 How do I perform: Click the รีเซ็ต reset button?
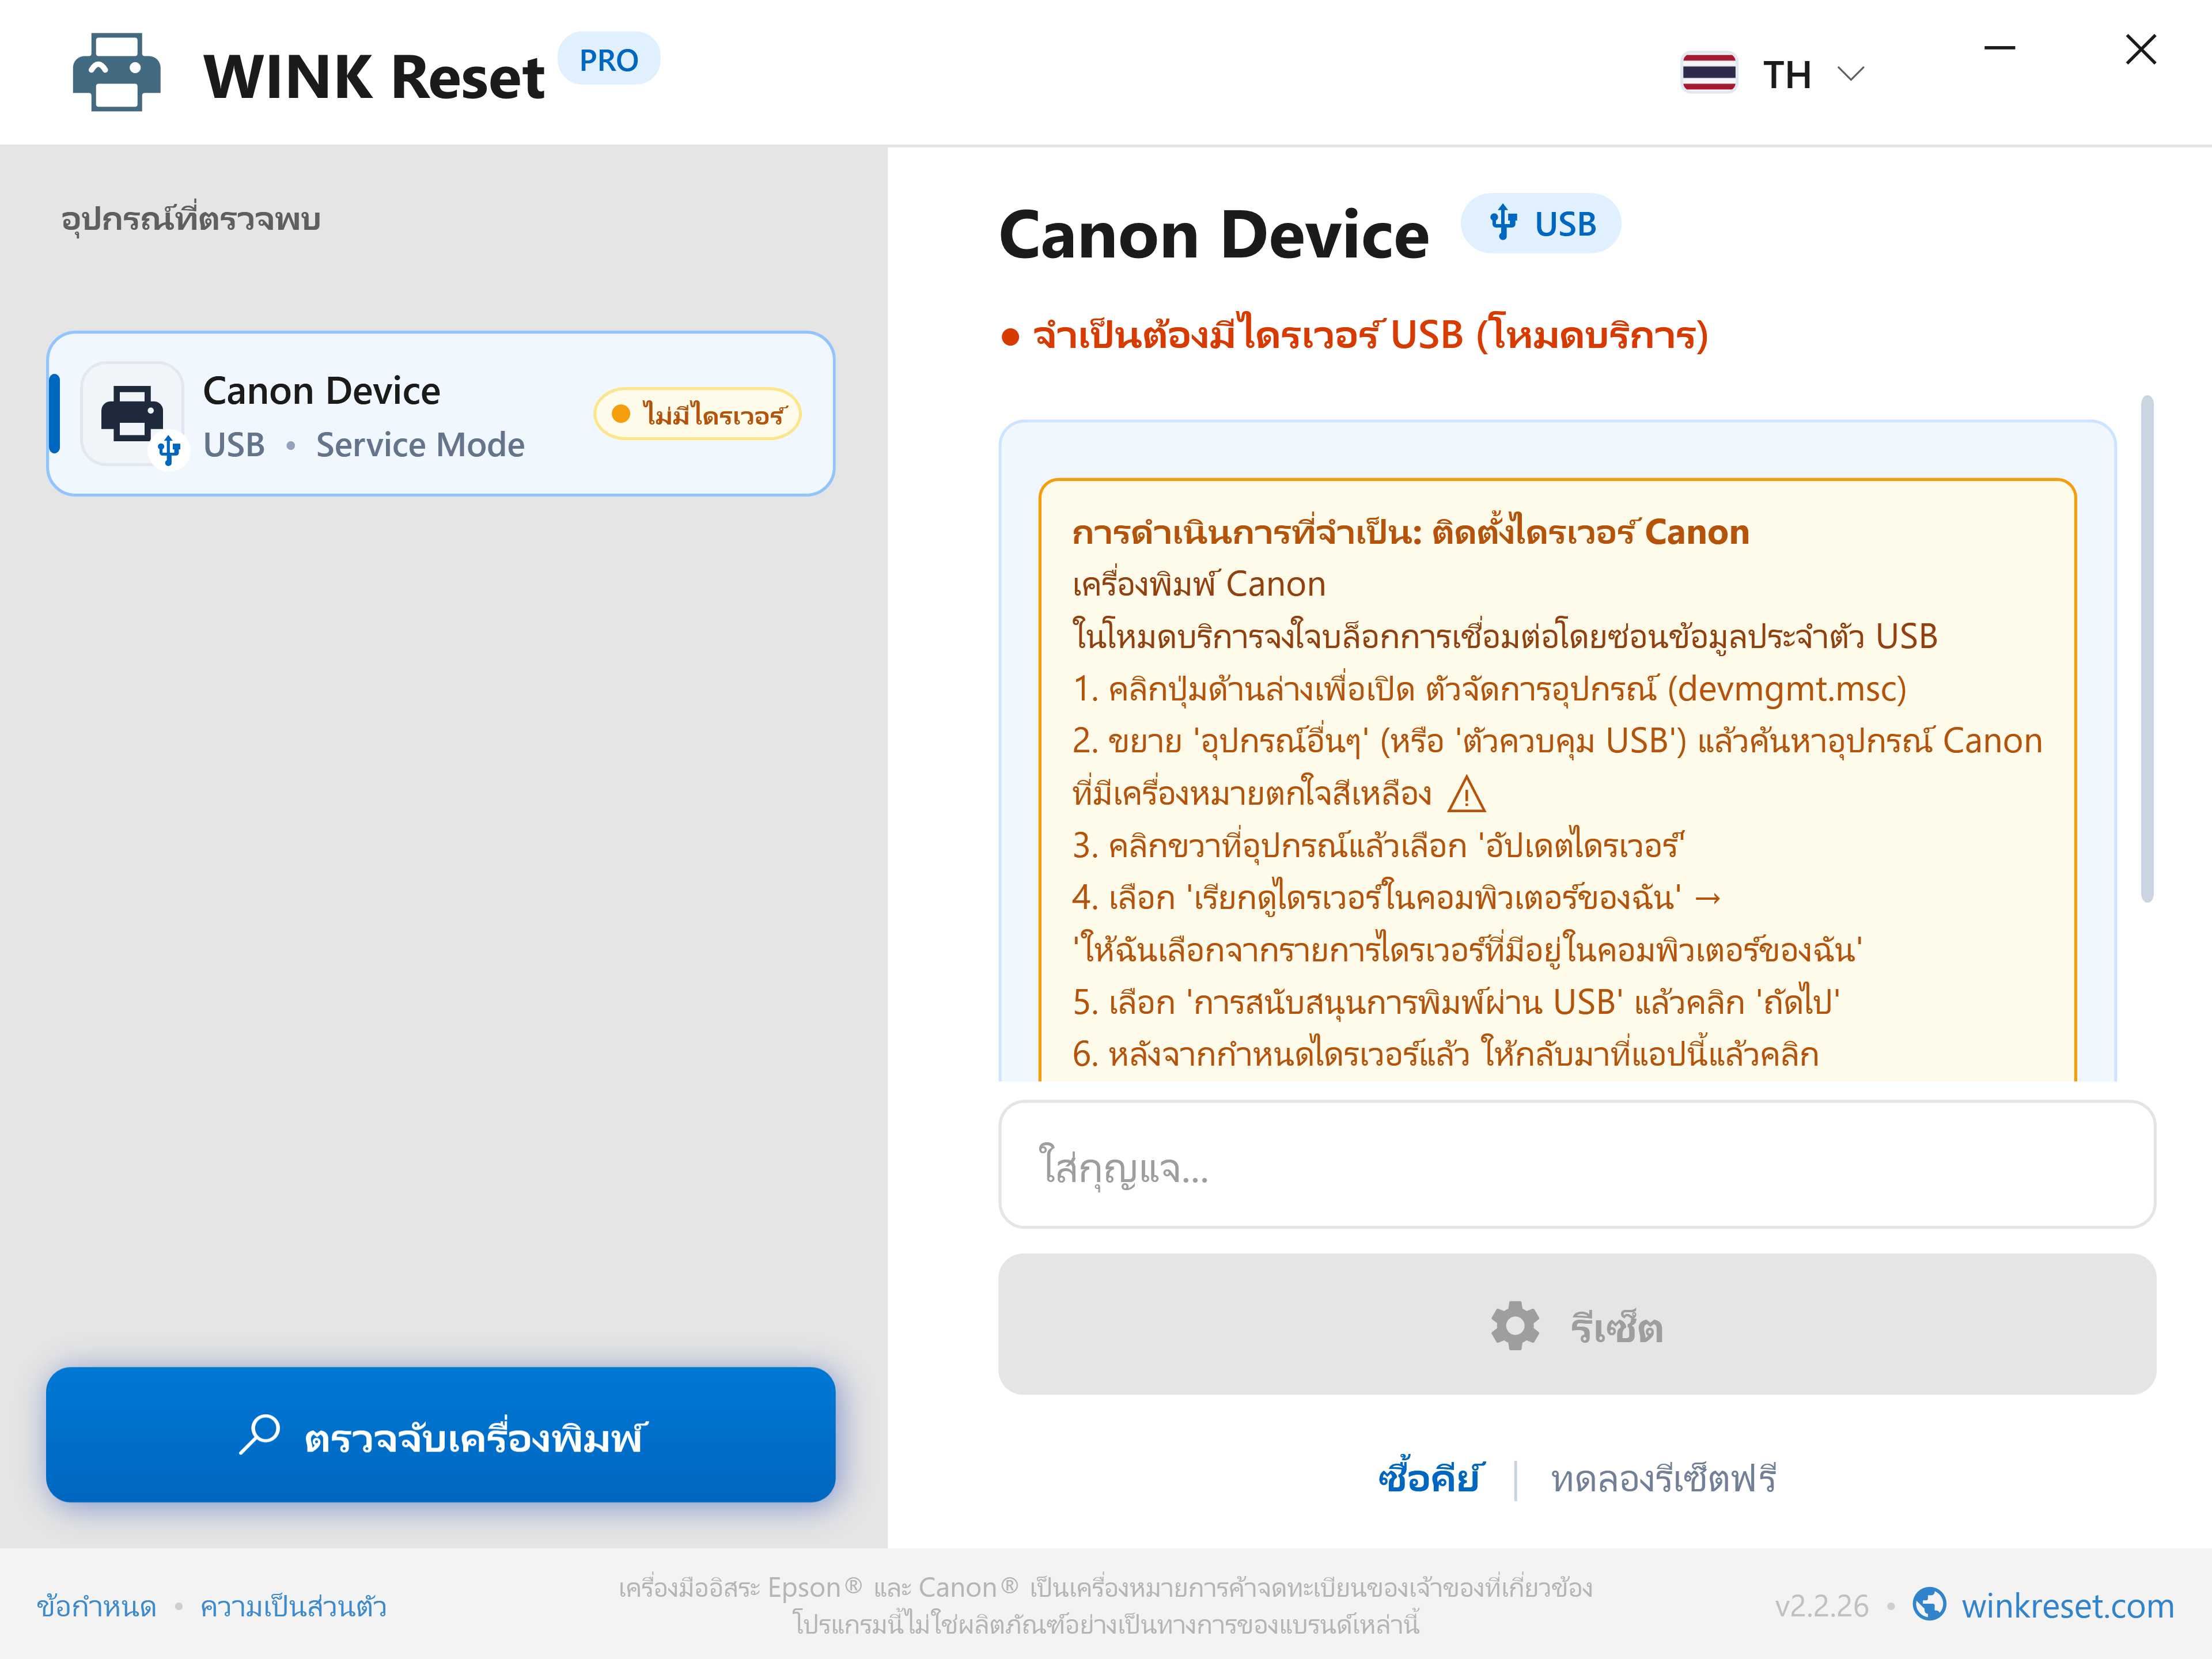[x=1577, y=1325]
